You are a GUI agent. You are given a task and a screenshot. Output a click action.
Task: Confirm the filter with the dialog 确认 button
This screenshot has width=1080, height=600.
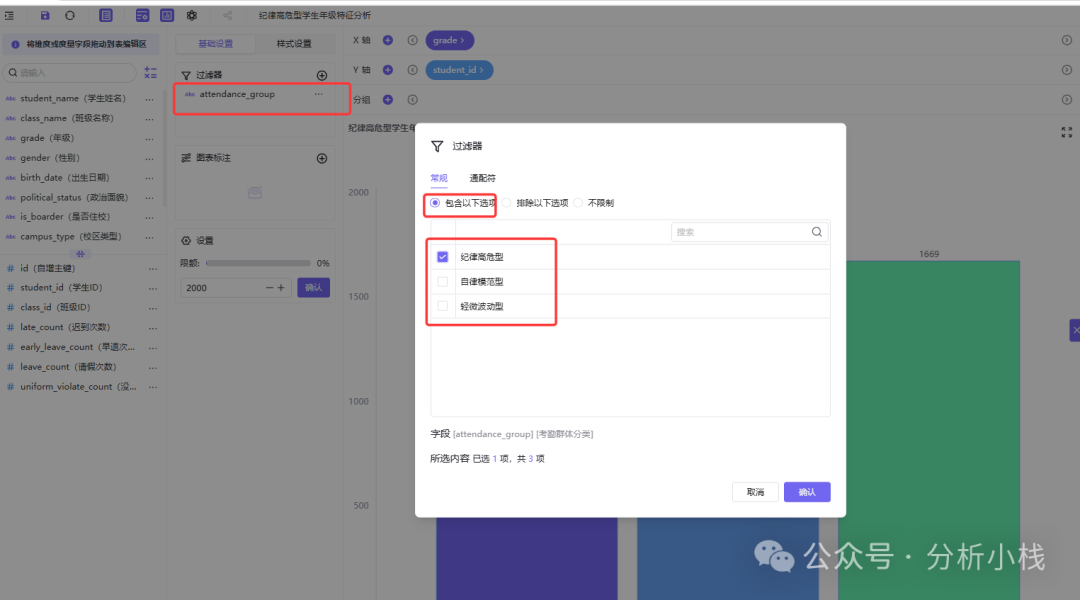pyautogui.click(x=807, y=492)
